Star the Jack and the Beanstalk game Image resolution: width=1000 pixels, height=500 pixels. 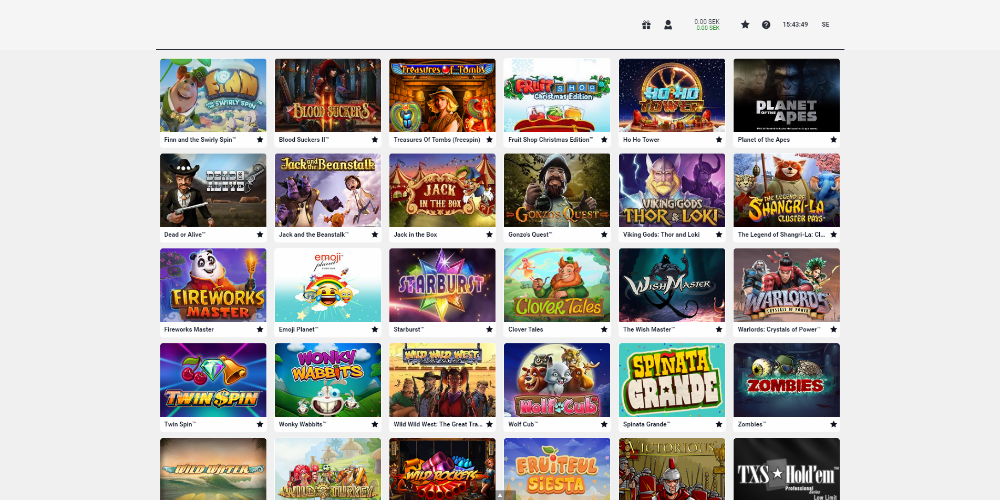coord(374,235)
